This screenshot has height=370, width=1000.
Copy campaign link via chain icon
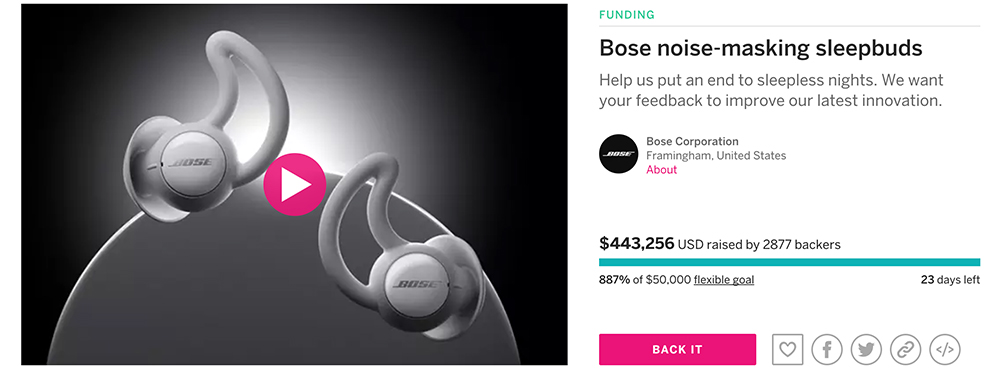coord(906,350)
